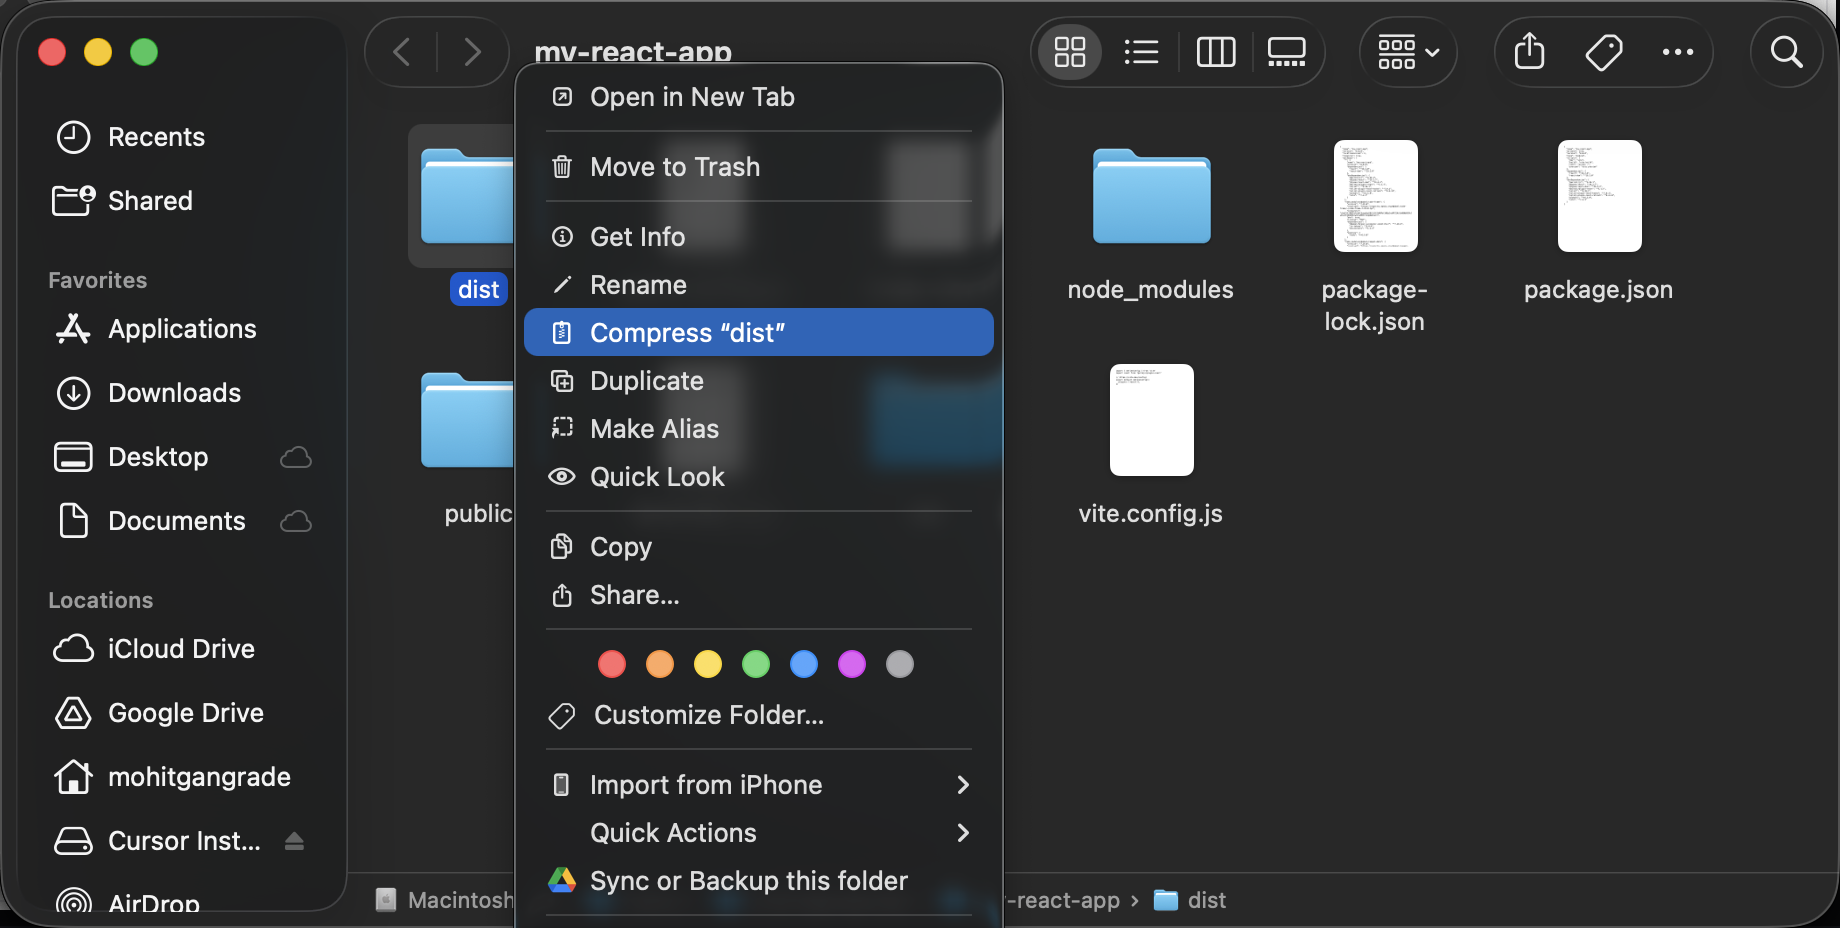Select Move to Trash from context menu

[675, 166]
